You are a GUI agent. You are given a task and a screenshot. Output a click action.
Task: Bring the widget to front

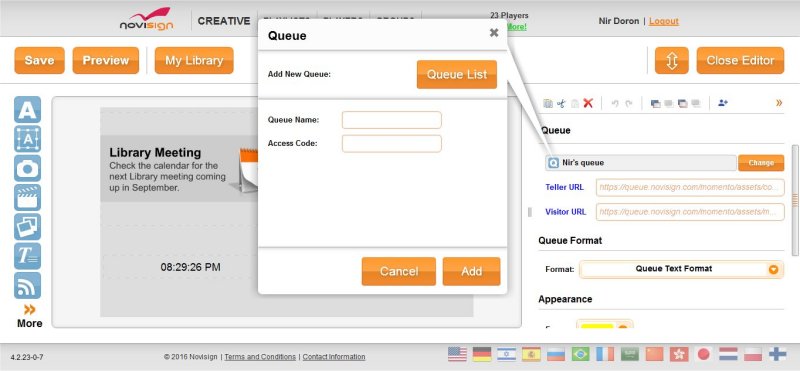coord(656,104)
